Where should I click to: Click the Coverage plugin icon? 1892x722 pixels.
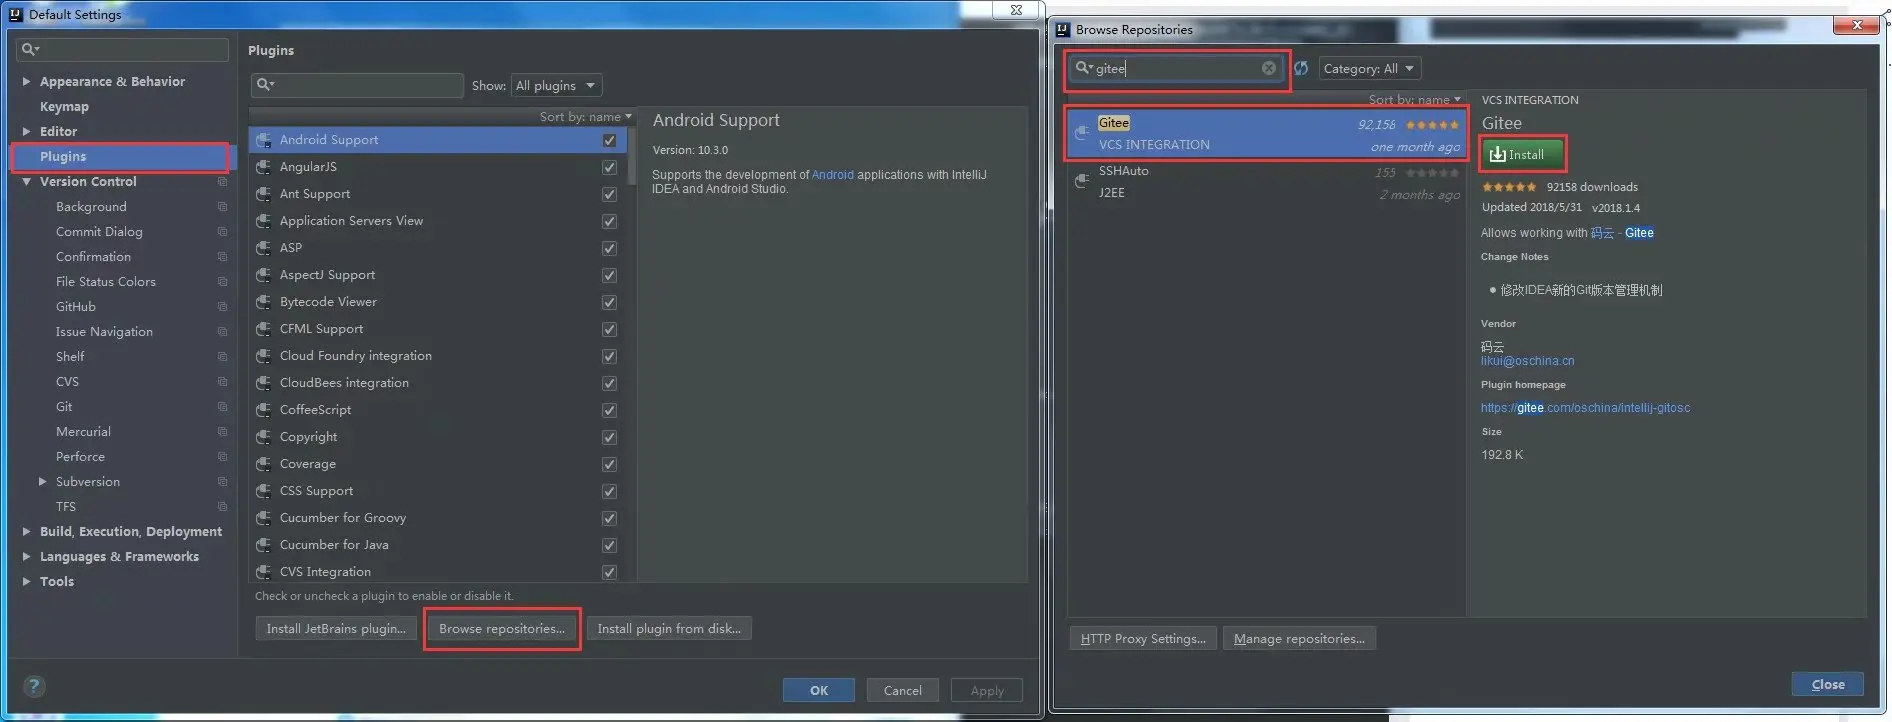pos(264,464)
